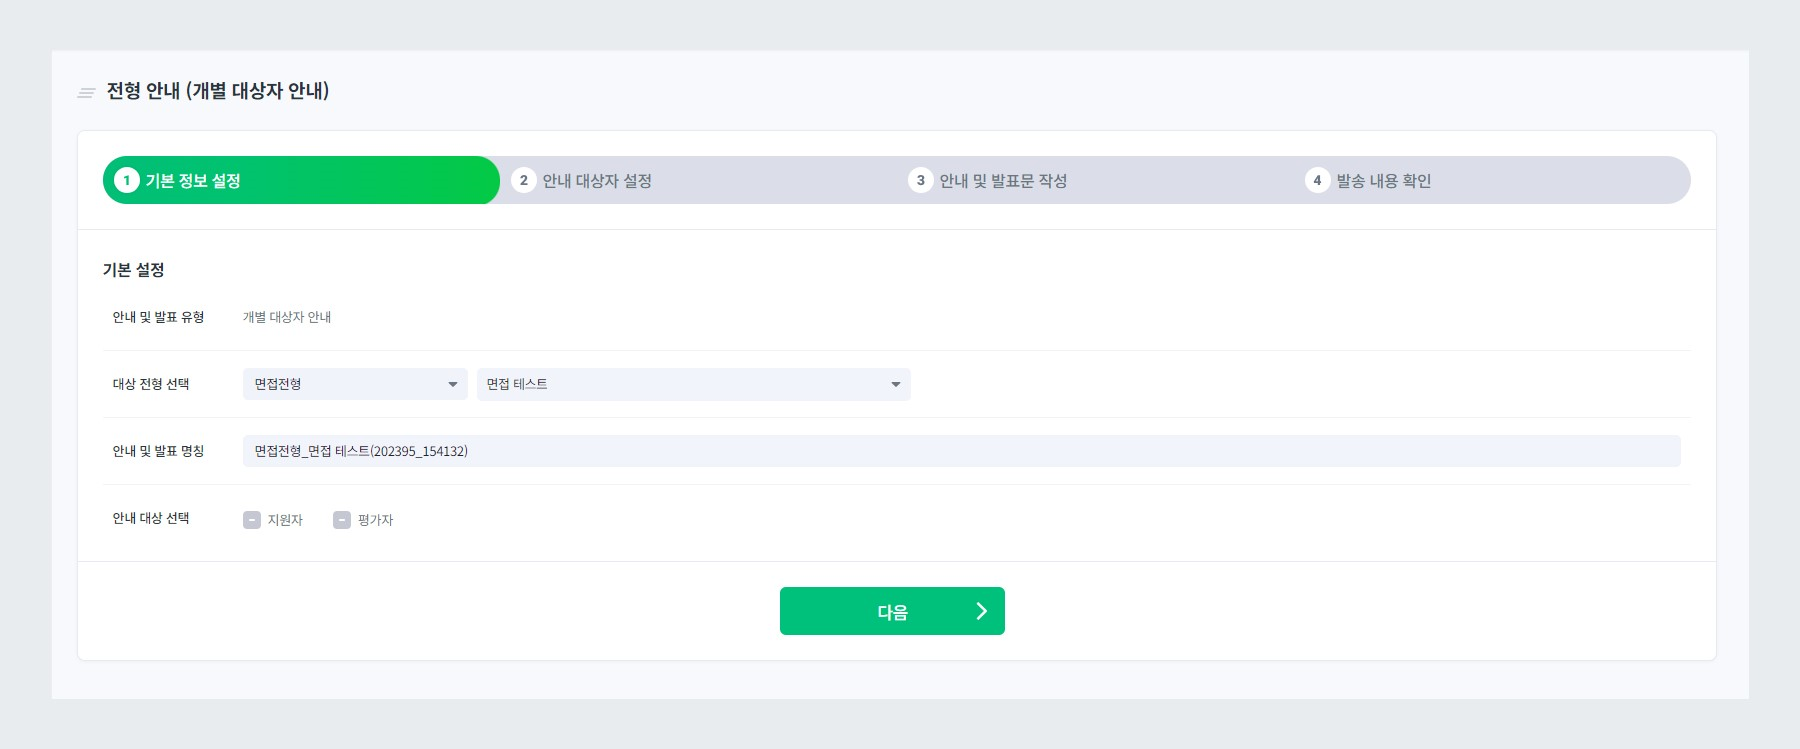Open the 면접전형 dropdown
The width and height of the screenshot is (1800, 749).
pyautogui.click(x=355, y=384)
